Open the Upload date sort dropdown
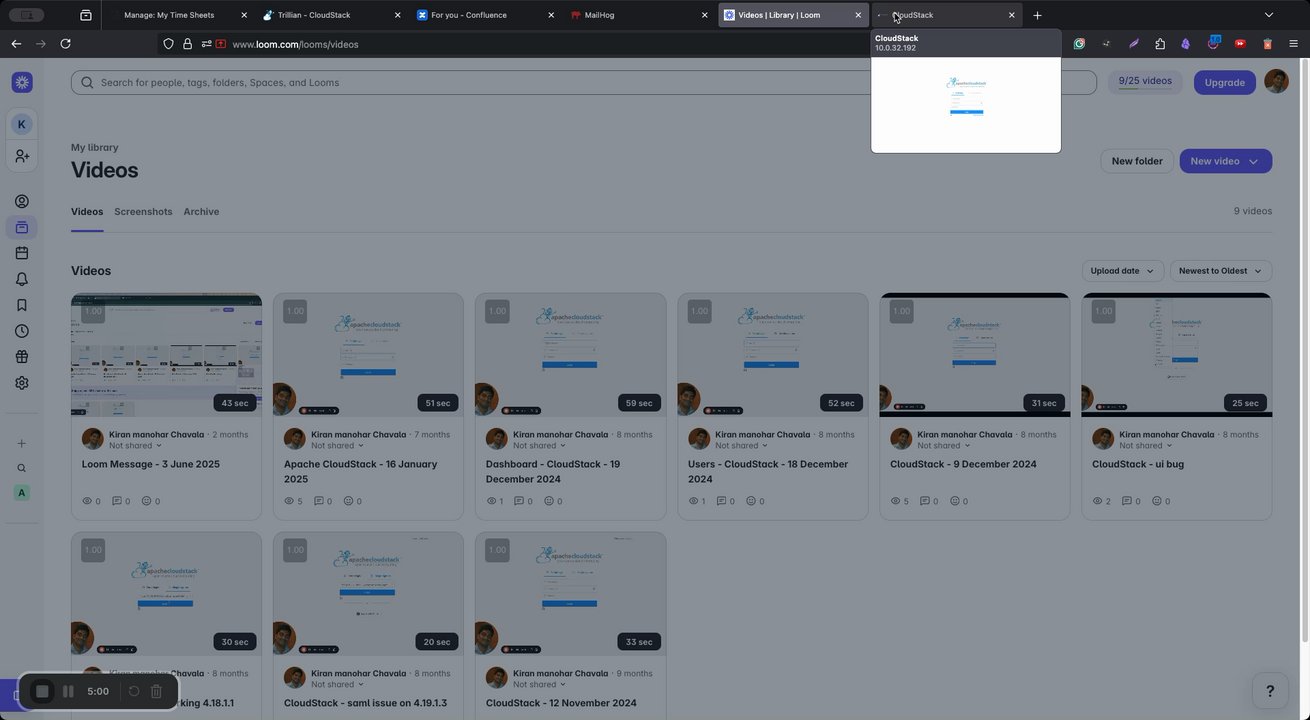Image resolution: width=1310 pixels, height=720 pixels. 1122,271
